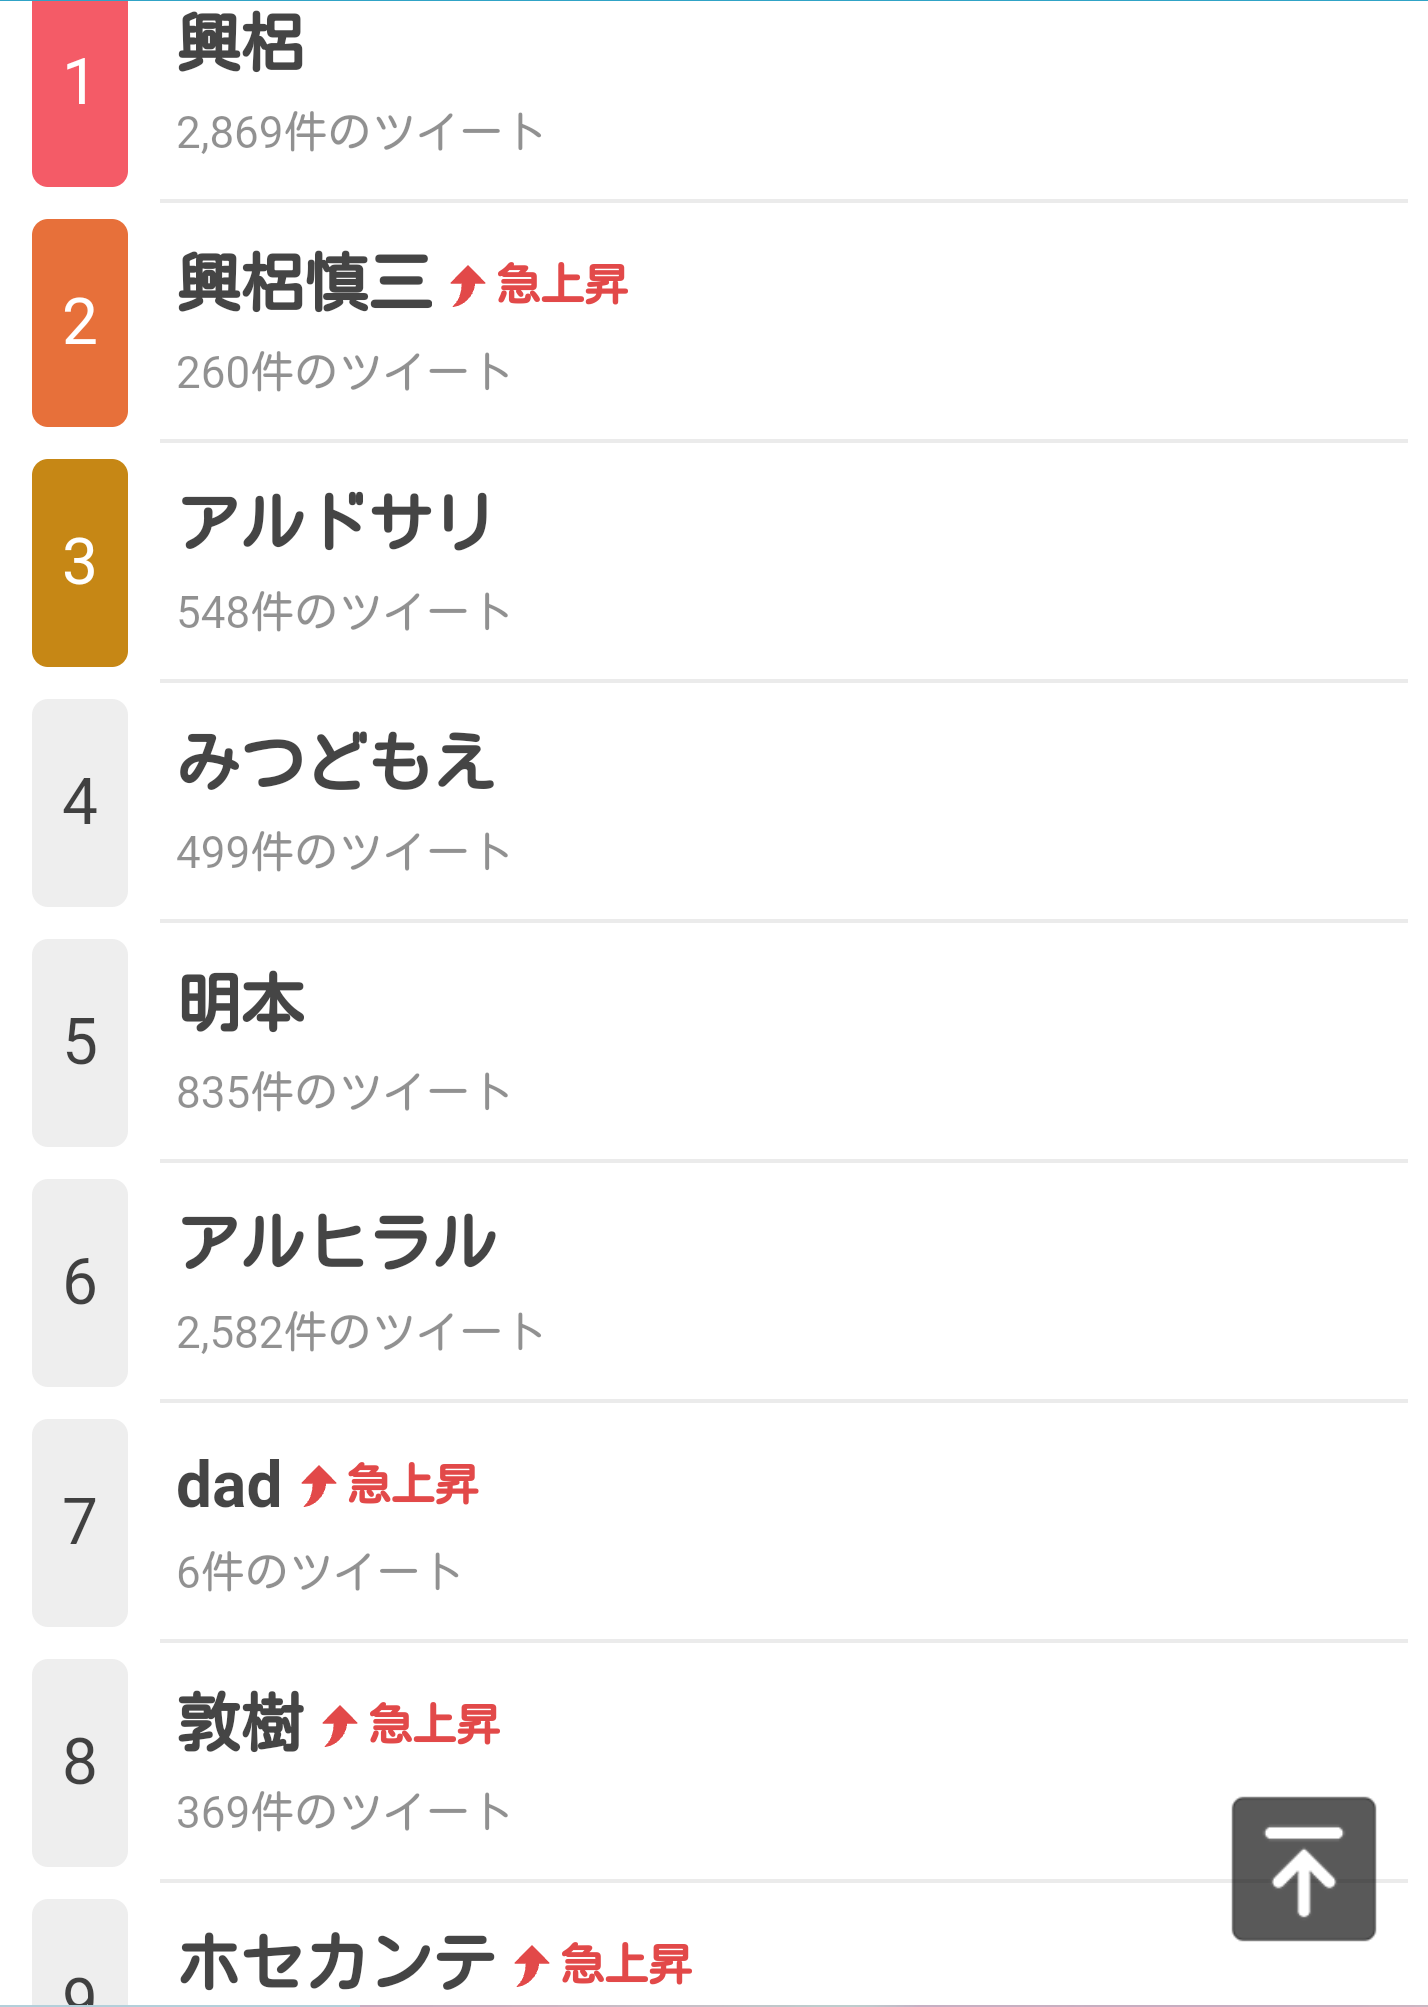Image resolution: width=1428 pixels, height=2007 pixels.
Task: Open the 興梠 trend topic
Action: pos(240,44)
